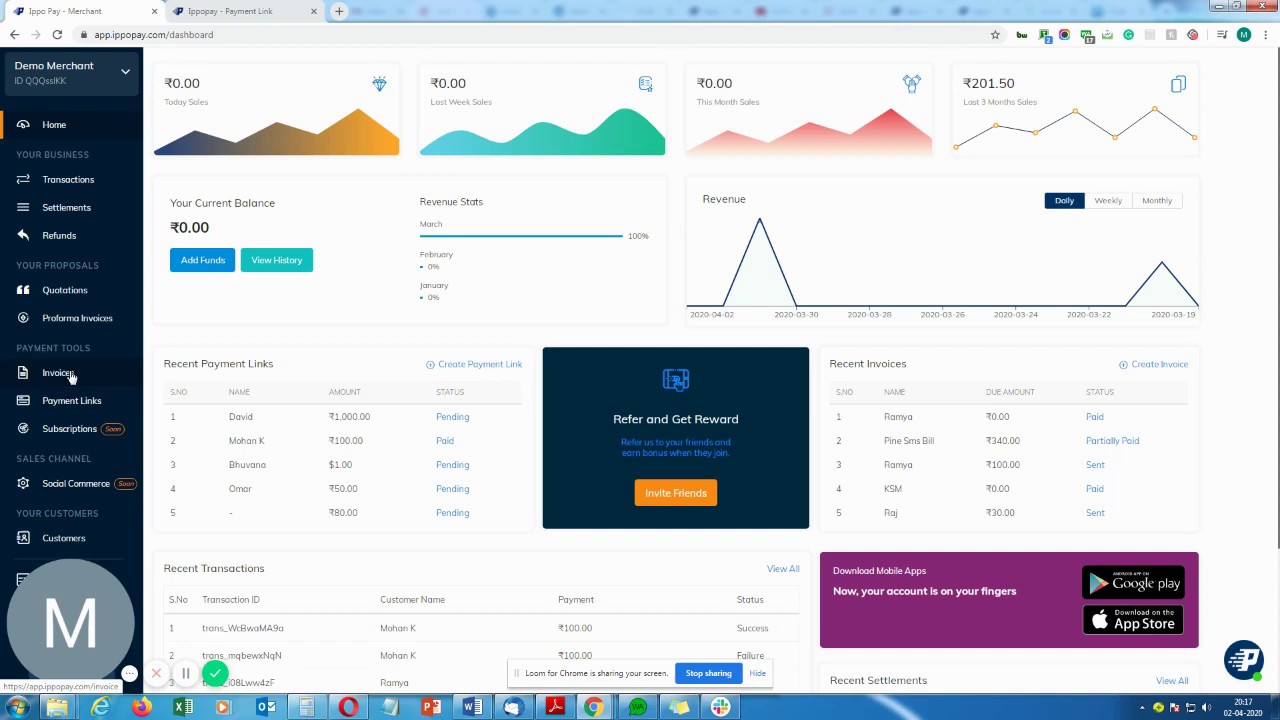Click the browser address bar
This screenshot has width=1280, height=720.
(x=500, y=35)
